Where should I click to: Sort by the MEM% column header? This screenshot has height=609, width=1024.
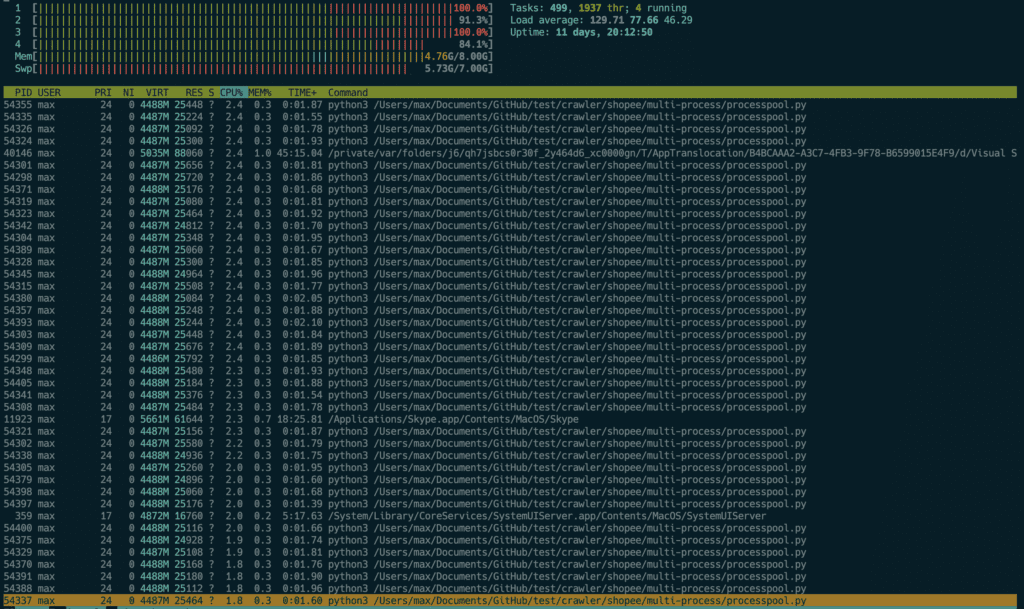(259, 93)
